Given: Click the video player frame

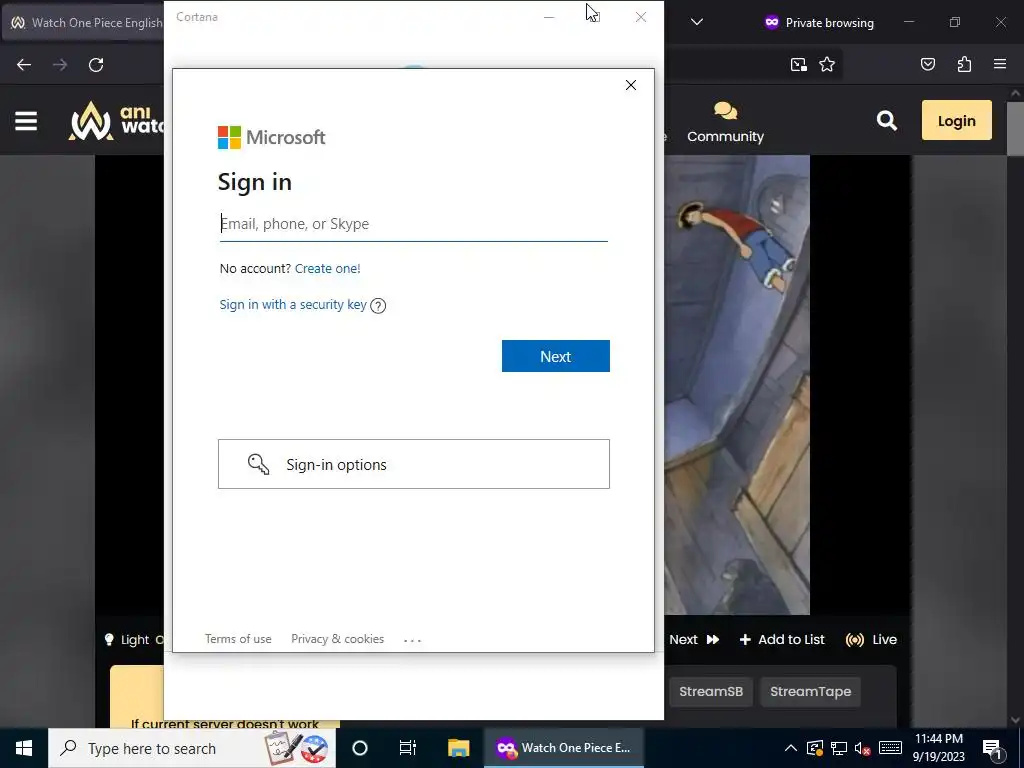Looking at the screenshot, I should click(787, 385).
